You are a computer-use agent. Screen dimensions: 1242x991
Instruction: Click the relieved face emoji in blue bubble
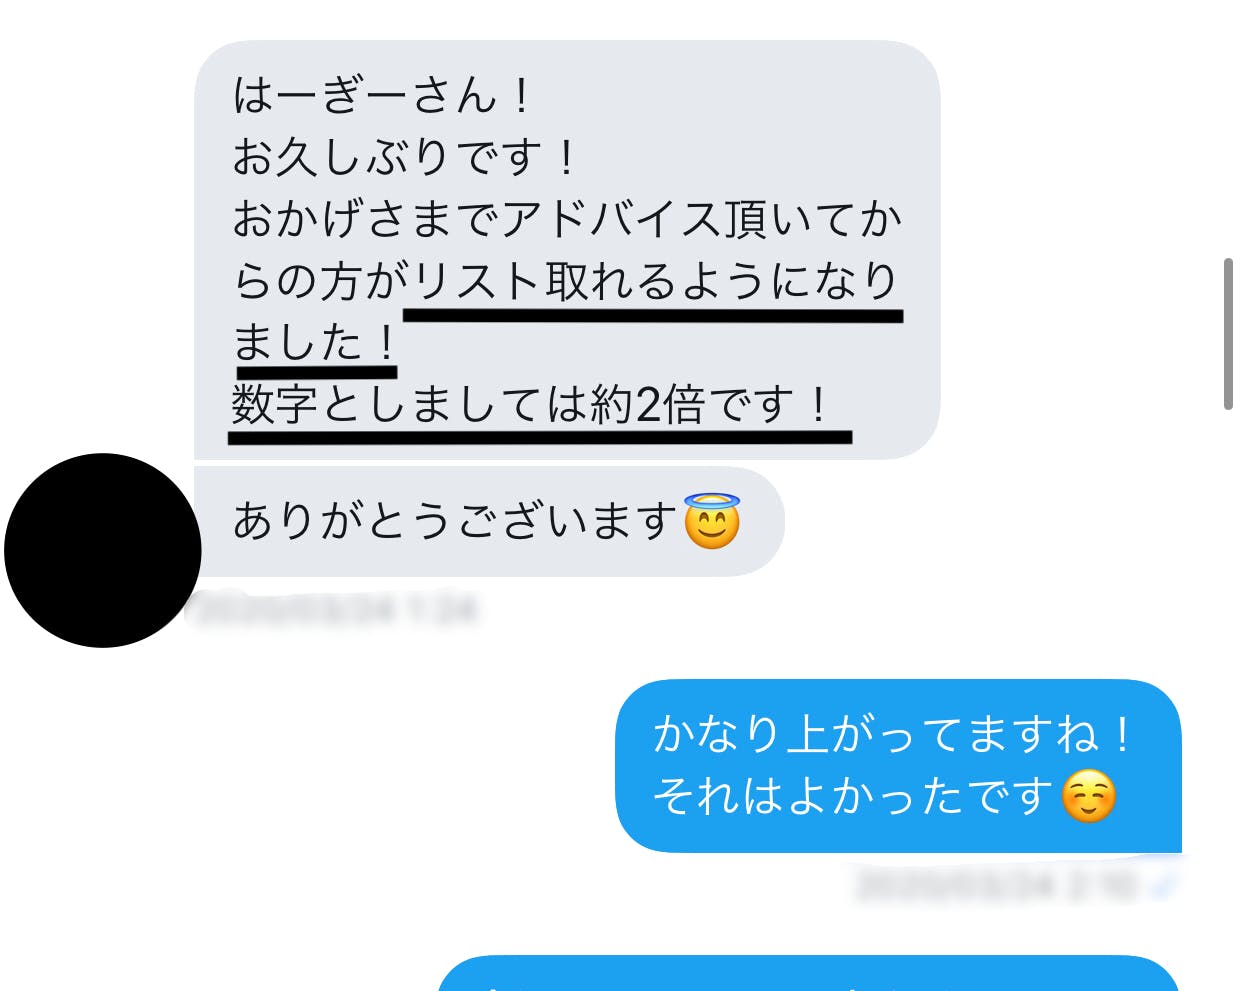pos(1088,796)
